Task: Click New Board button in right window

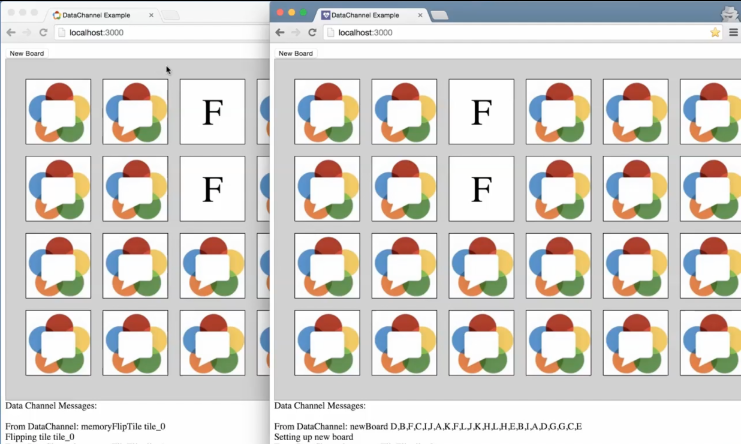Action: point(295,53)
